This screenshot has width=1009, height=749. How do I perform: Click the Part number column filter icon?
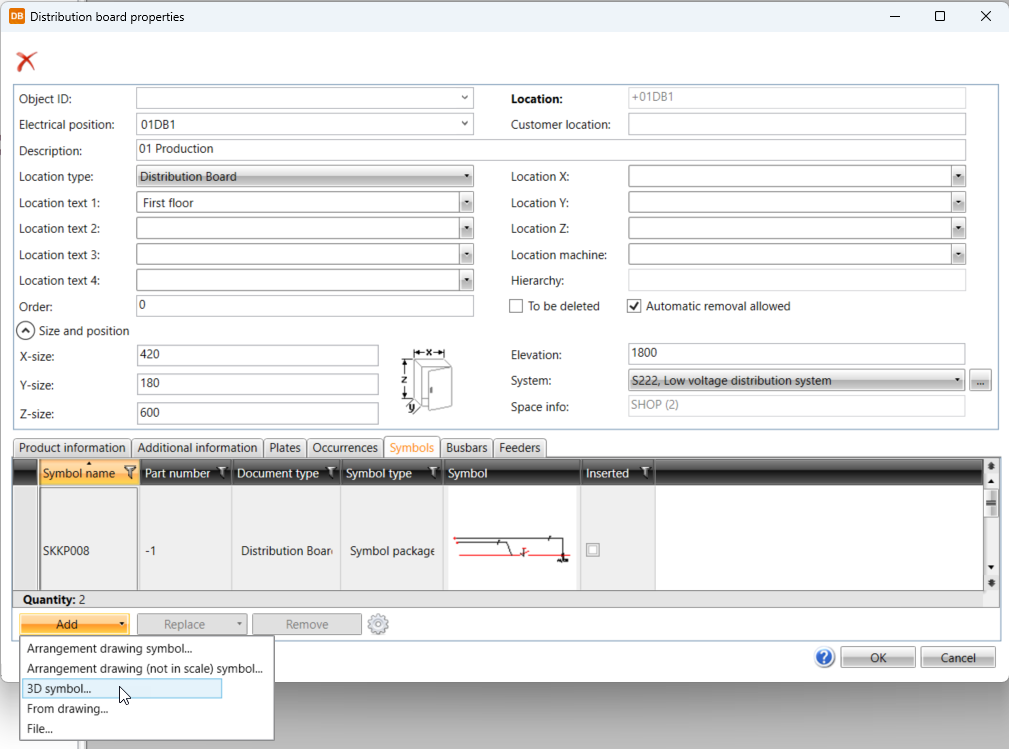(222, 473)
